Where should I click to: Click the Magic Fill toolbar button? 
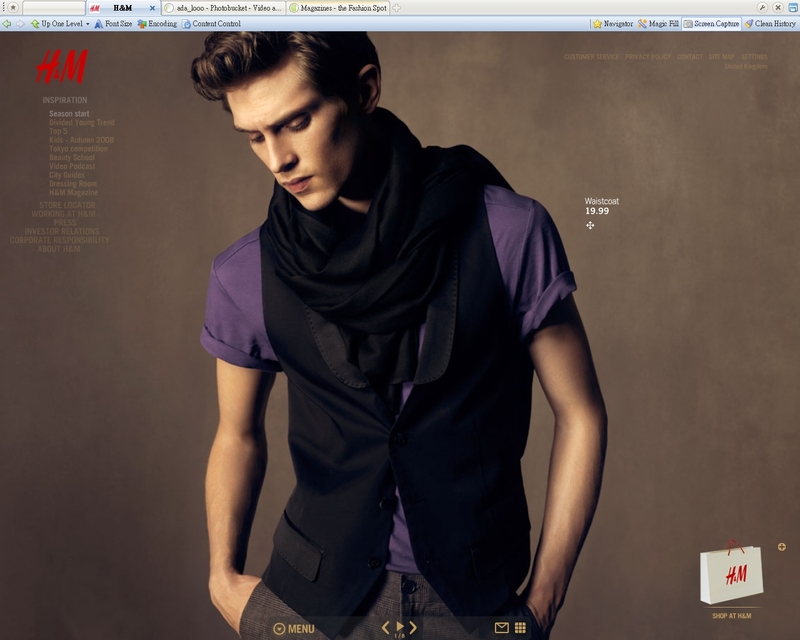point(658,23)
